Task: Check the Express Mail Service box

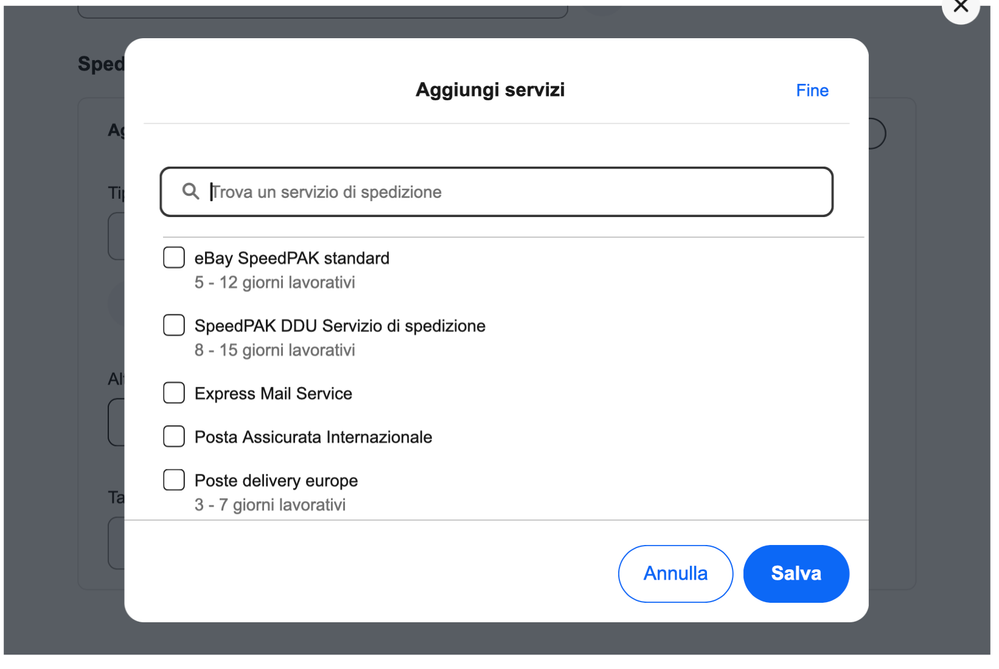Action: click(x=174, y=393)
